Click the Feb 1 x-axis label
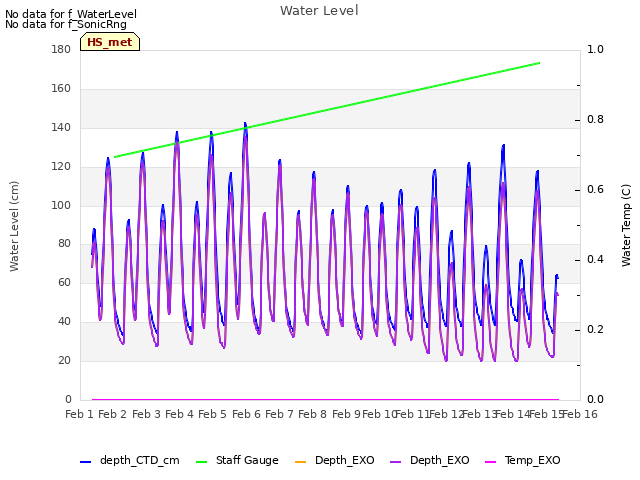The height and width of the screenshot is (480, 640). (80, 414)
